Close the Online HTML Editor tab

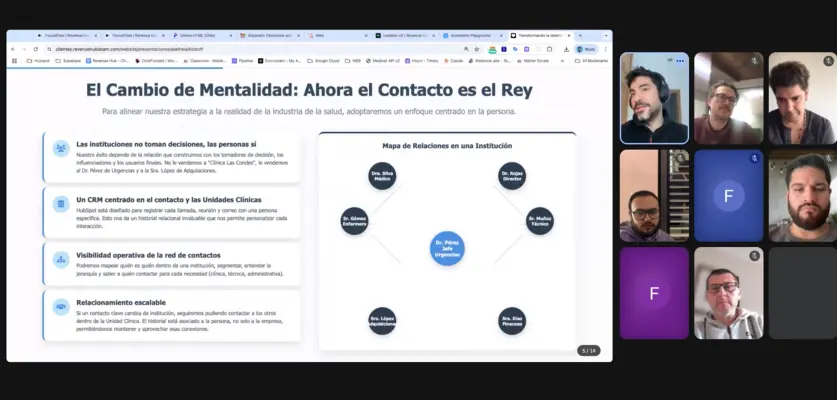[231, 35]
